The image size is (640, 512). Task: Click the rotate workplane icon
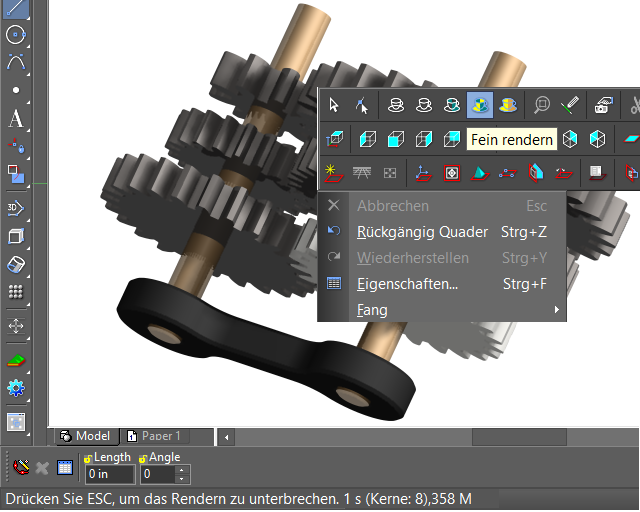564,173
